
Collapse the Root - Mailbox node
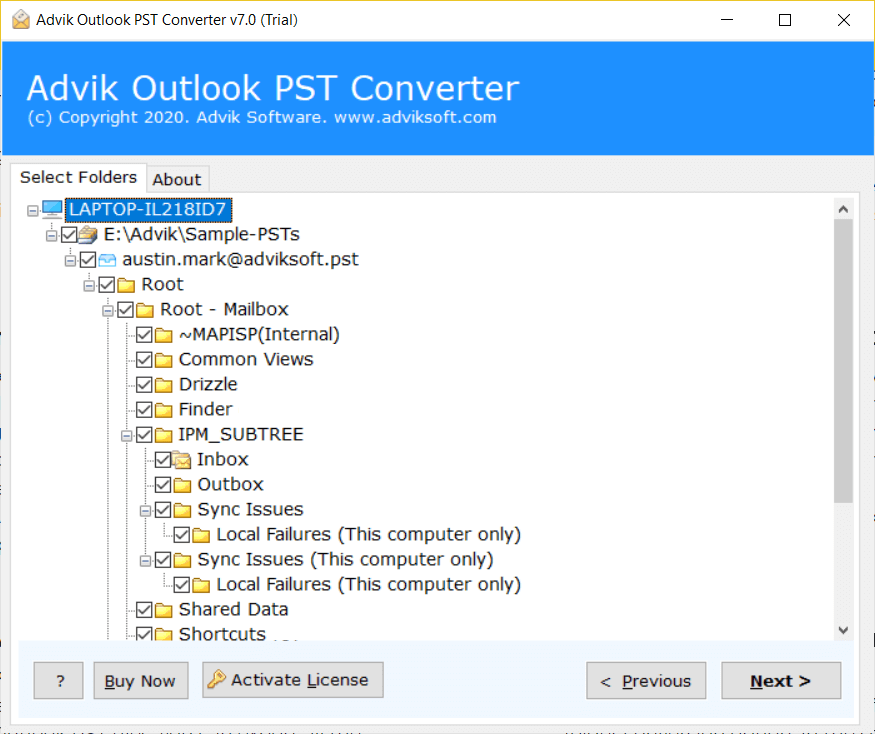tap(107, 309)
